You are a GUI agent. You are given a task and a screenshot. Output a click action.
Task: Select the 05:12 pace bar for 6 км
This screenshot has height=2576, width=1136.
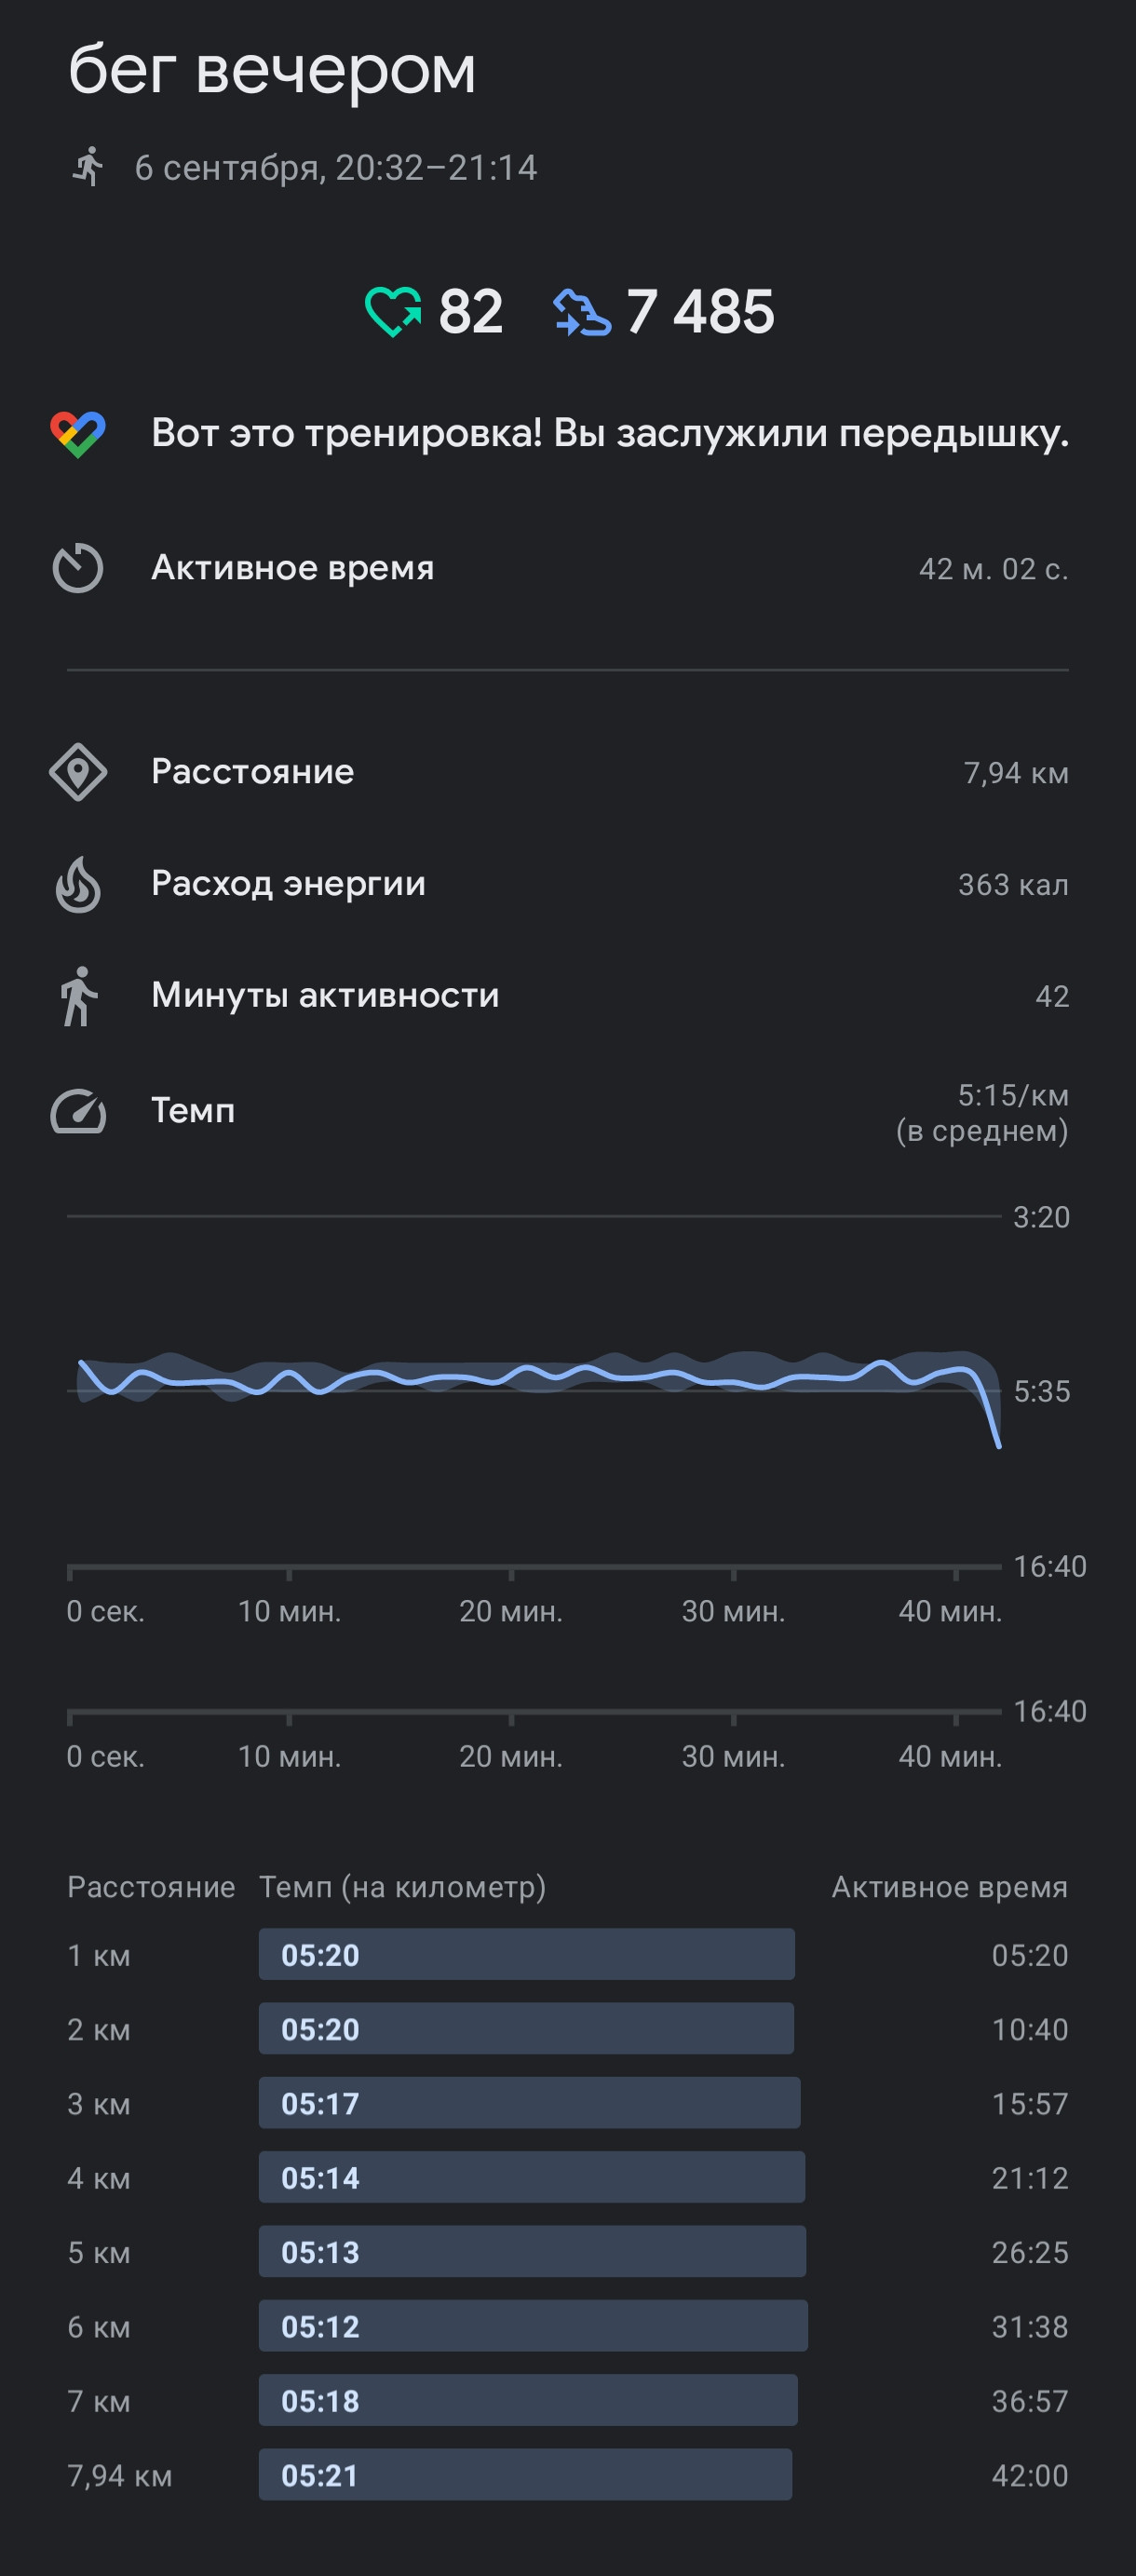tap(533, 2326)
